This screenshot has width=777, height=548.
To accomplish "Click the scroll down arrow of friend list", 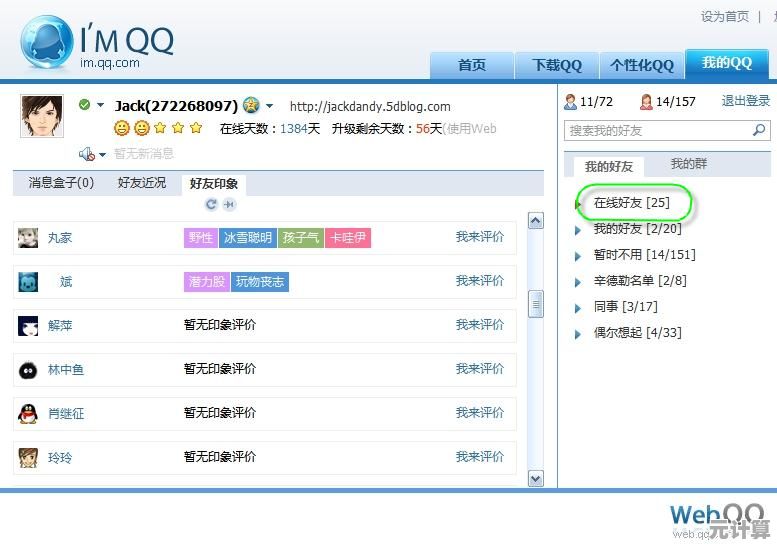I will pyautogui.click(x=535, y=479).
